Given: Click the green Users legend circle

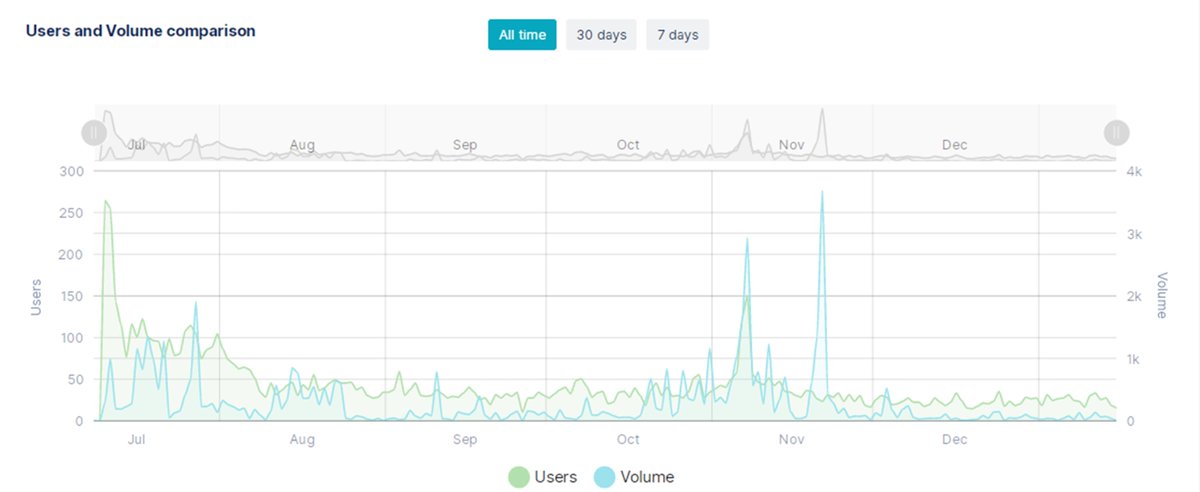Looking at the screenshot, I should point(519,477).
